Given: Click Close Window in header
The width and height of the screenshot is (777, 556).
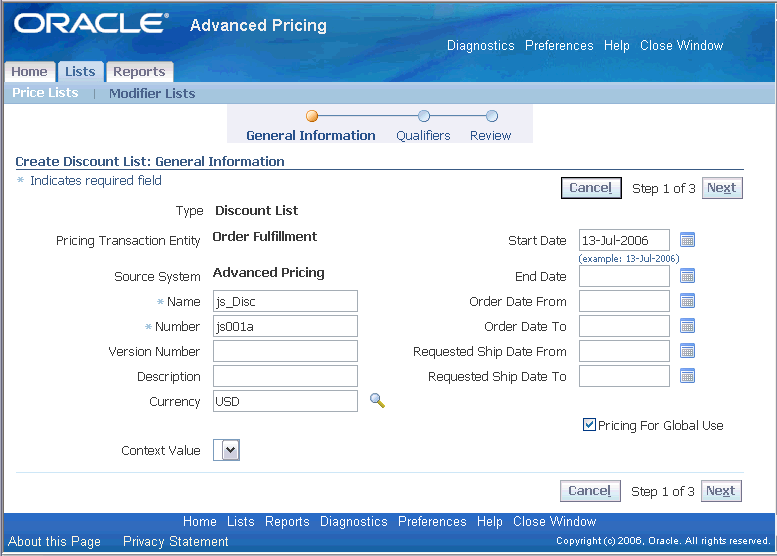Looking at the screenshot, I should 681,46.
